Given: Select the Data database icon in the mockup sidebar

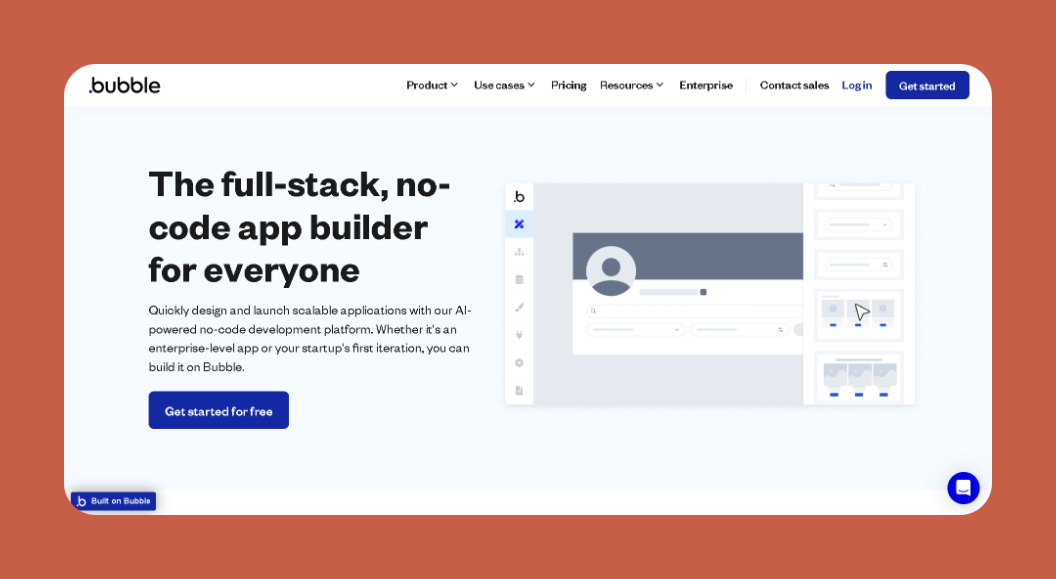Looking at the screenshot, I should tap(519, 279).
